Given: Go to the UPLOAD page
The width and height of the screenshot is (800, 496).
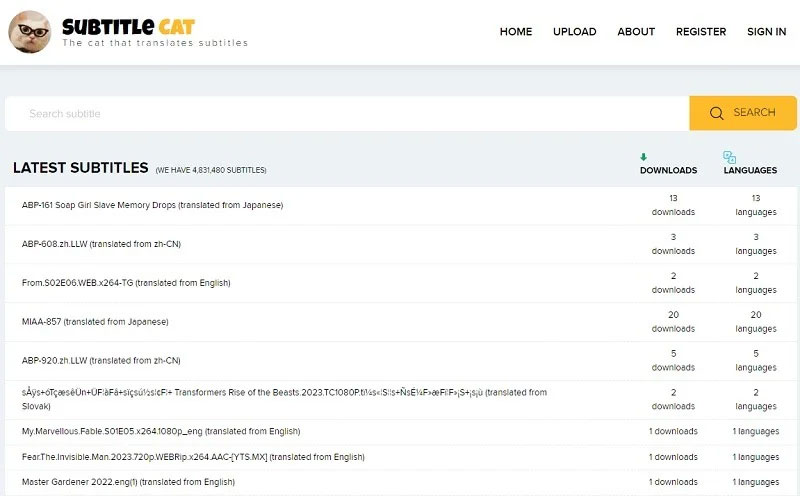Looking at the screenshot, I should click(574, 32).
